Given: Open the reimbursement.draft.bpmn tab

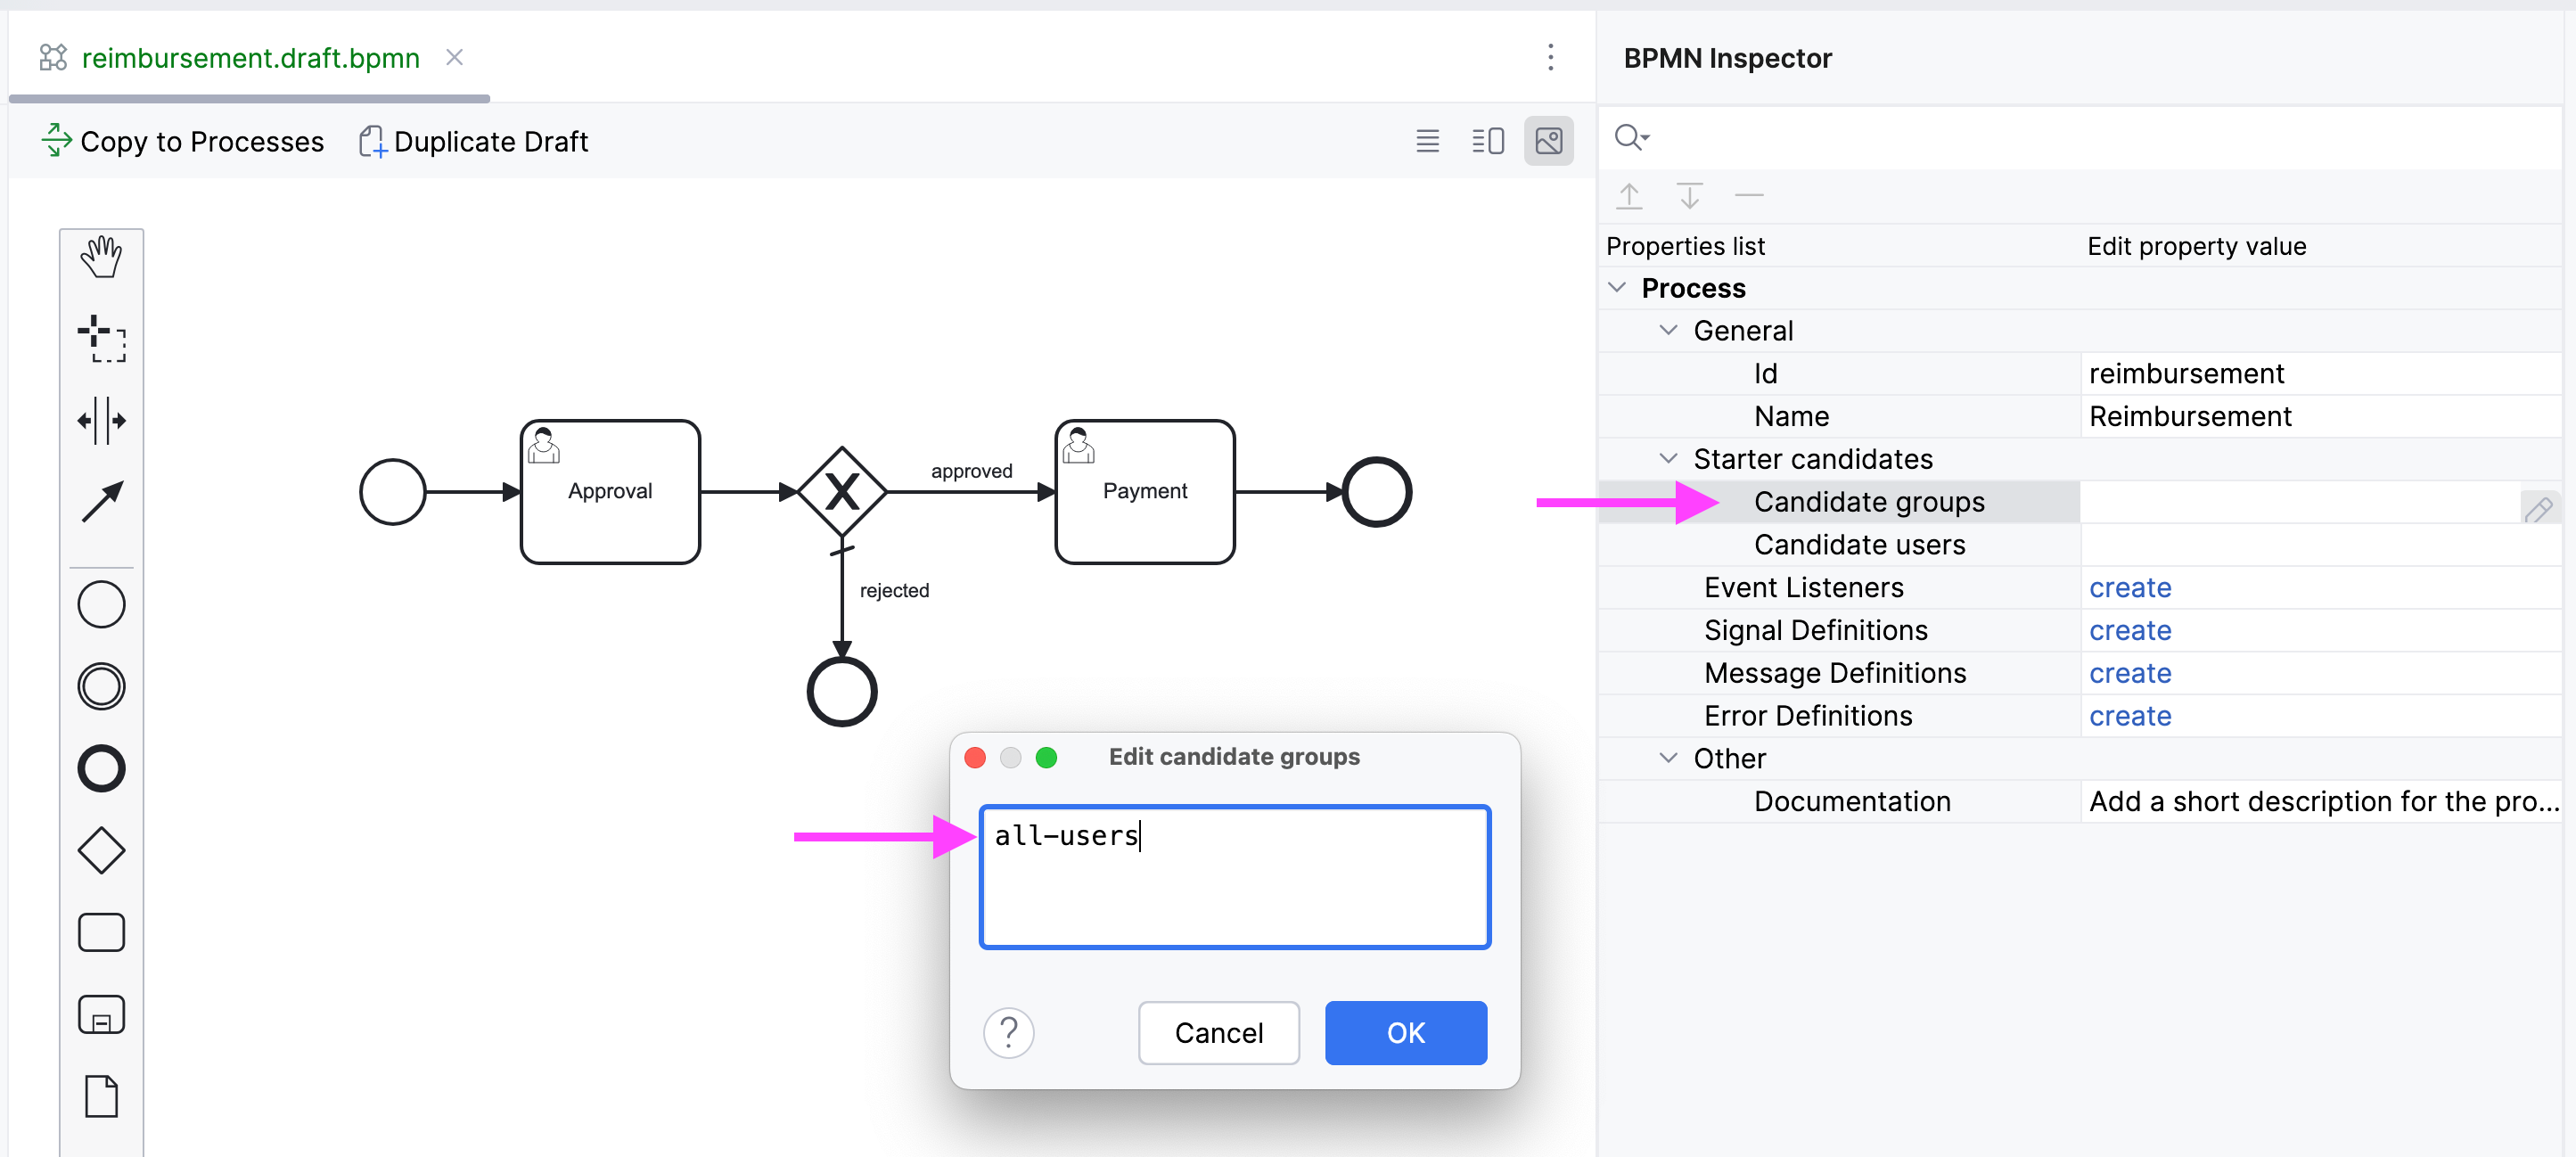Looking at the screenshot, I should [x=250, y=58].
